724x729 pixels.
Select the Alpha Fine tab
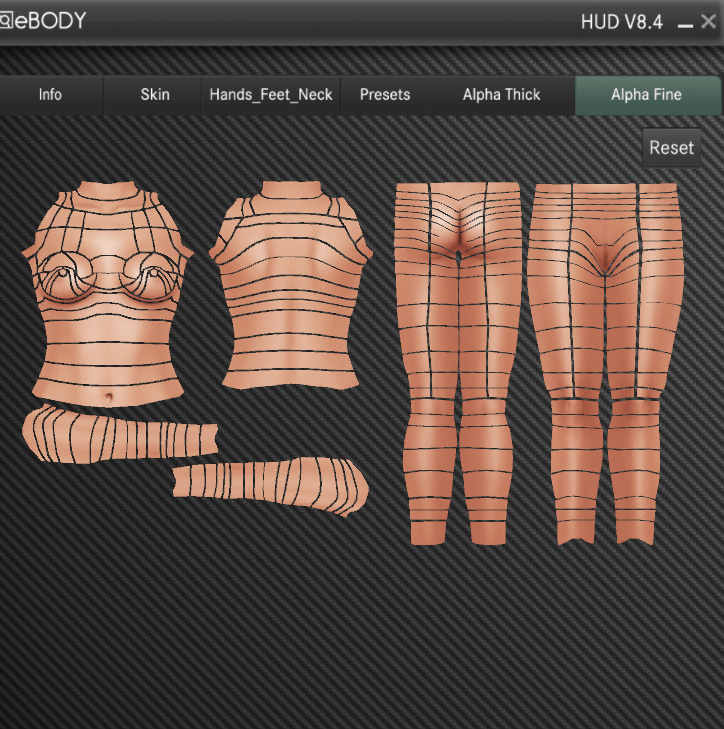tap(646, 95)
